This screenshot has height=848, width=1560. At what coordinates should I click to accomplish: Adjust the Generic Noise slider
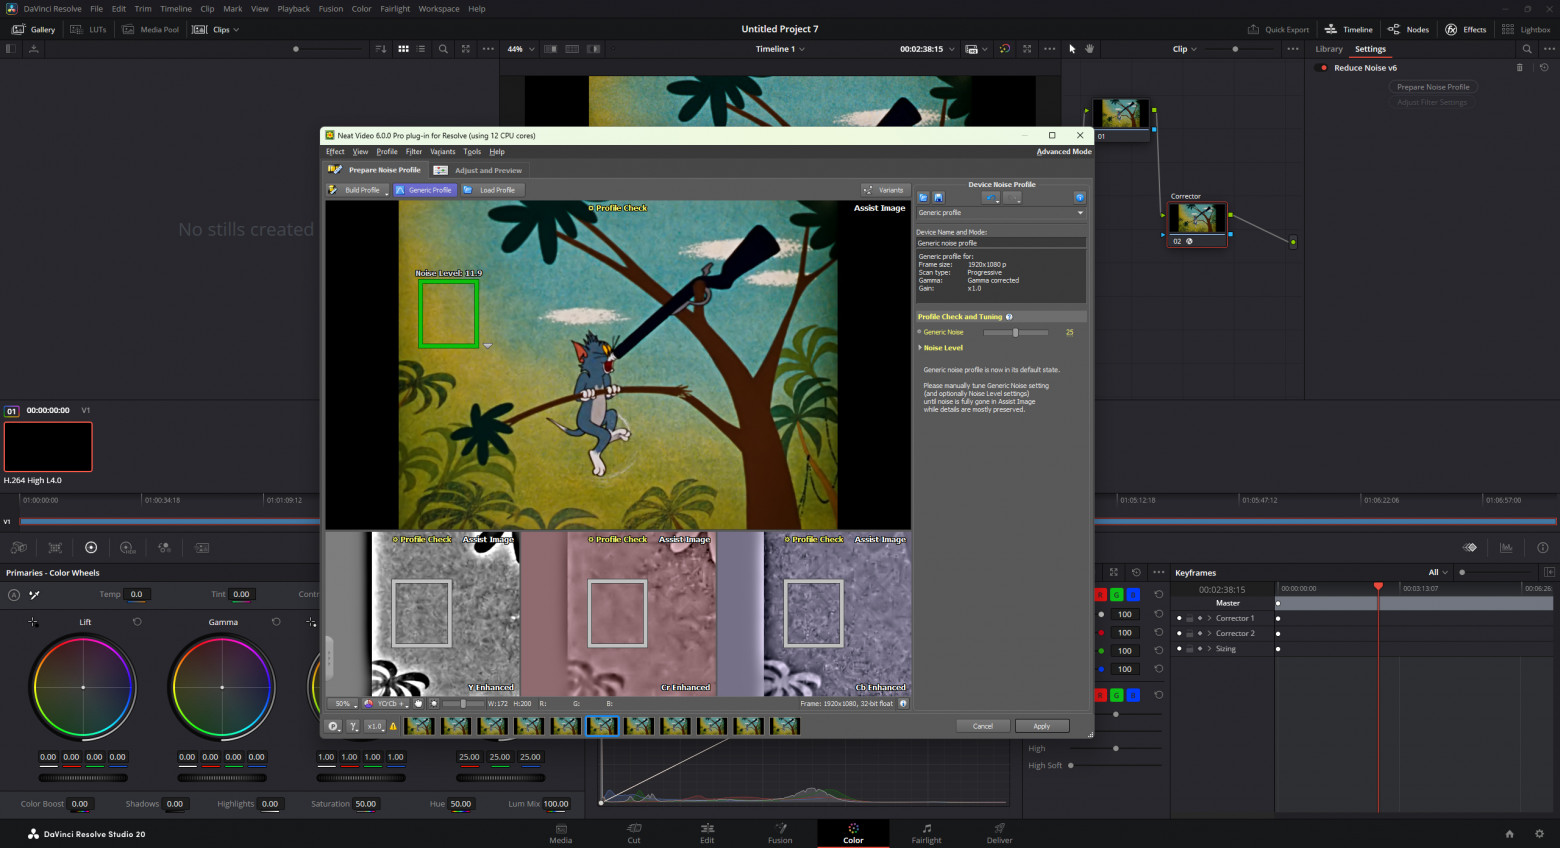point(1016,332)
